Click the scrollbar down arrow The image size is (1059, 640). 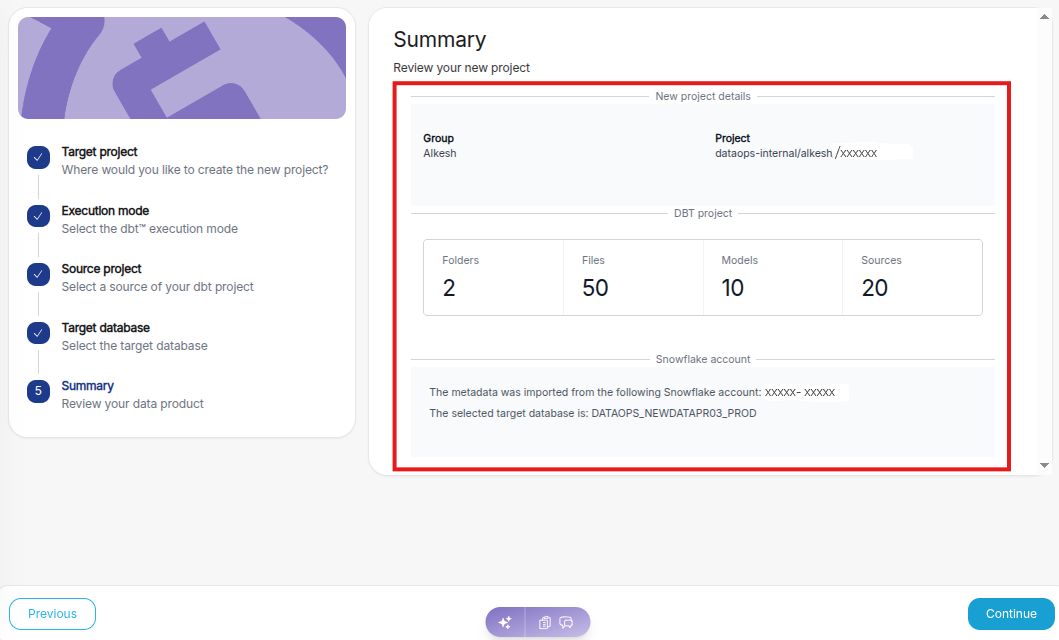tap(1045, 465)
